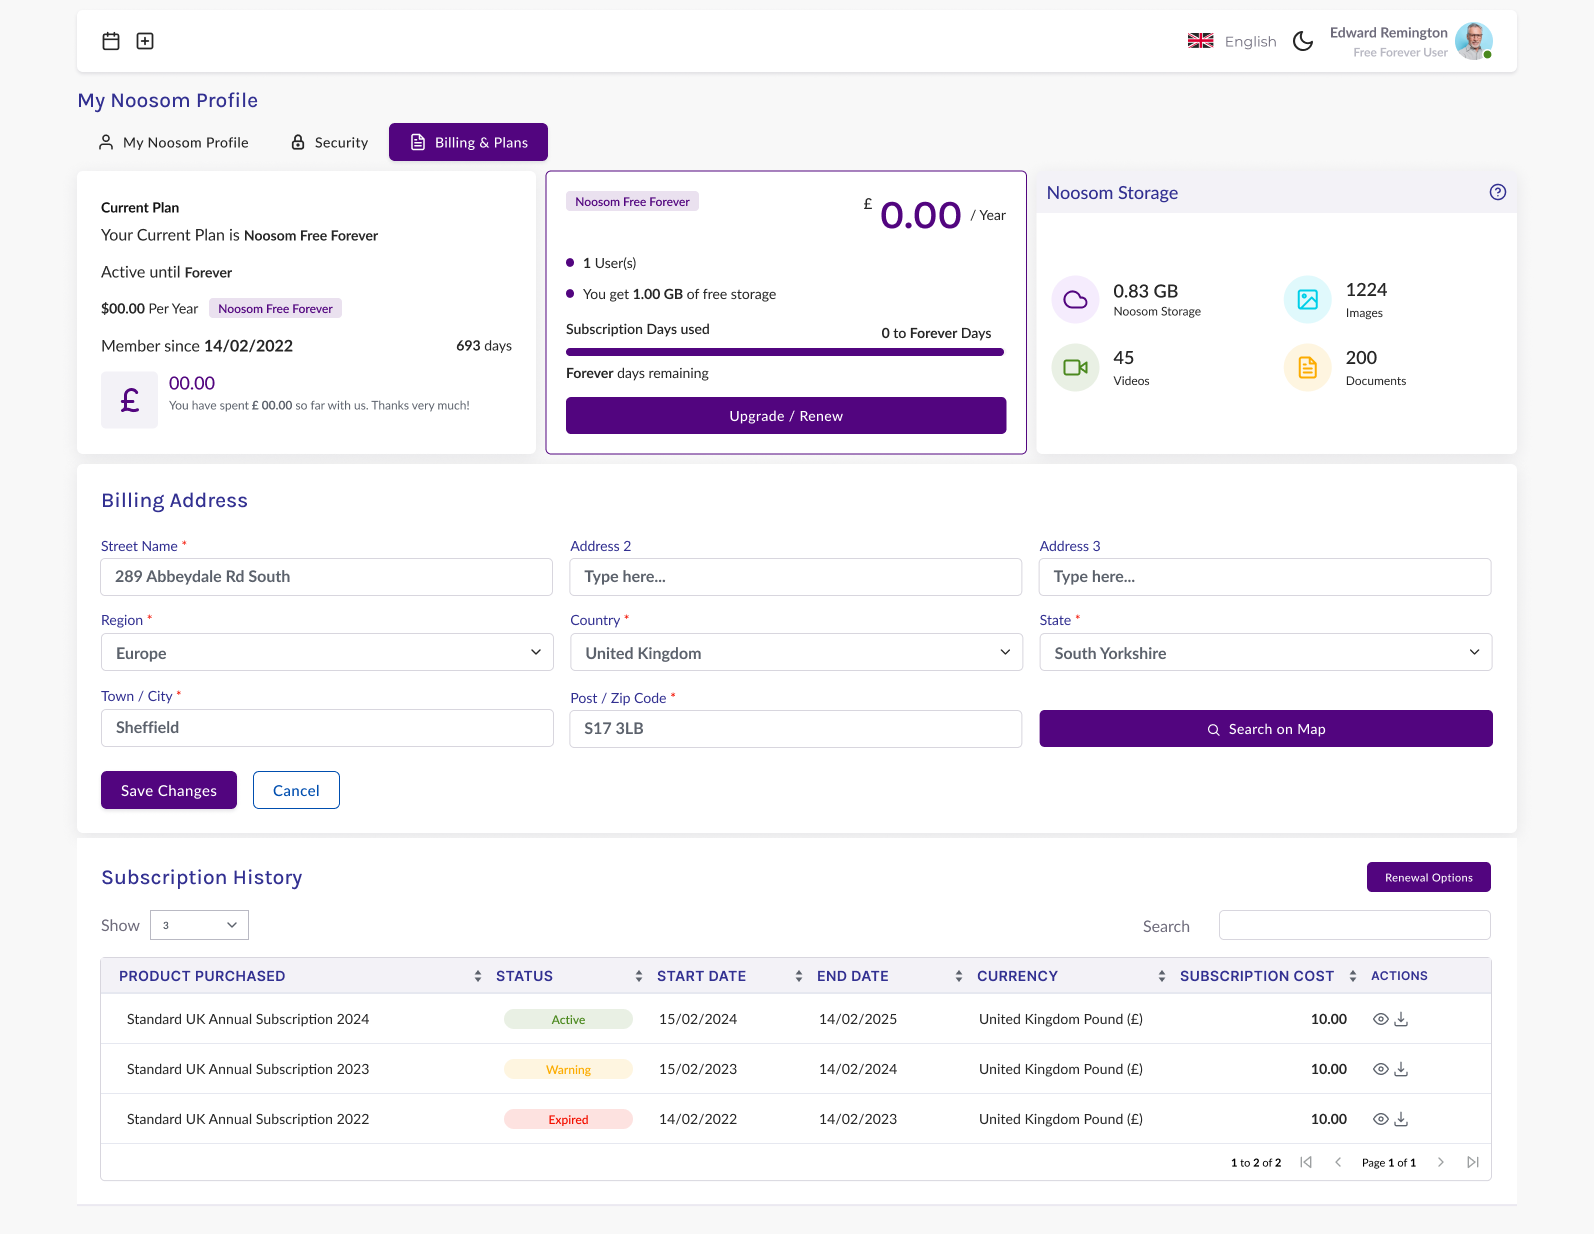1594x1248 pixels.
Task: Download the 2024 subscription invoice
Action: 1401,1019
